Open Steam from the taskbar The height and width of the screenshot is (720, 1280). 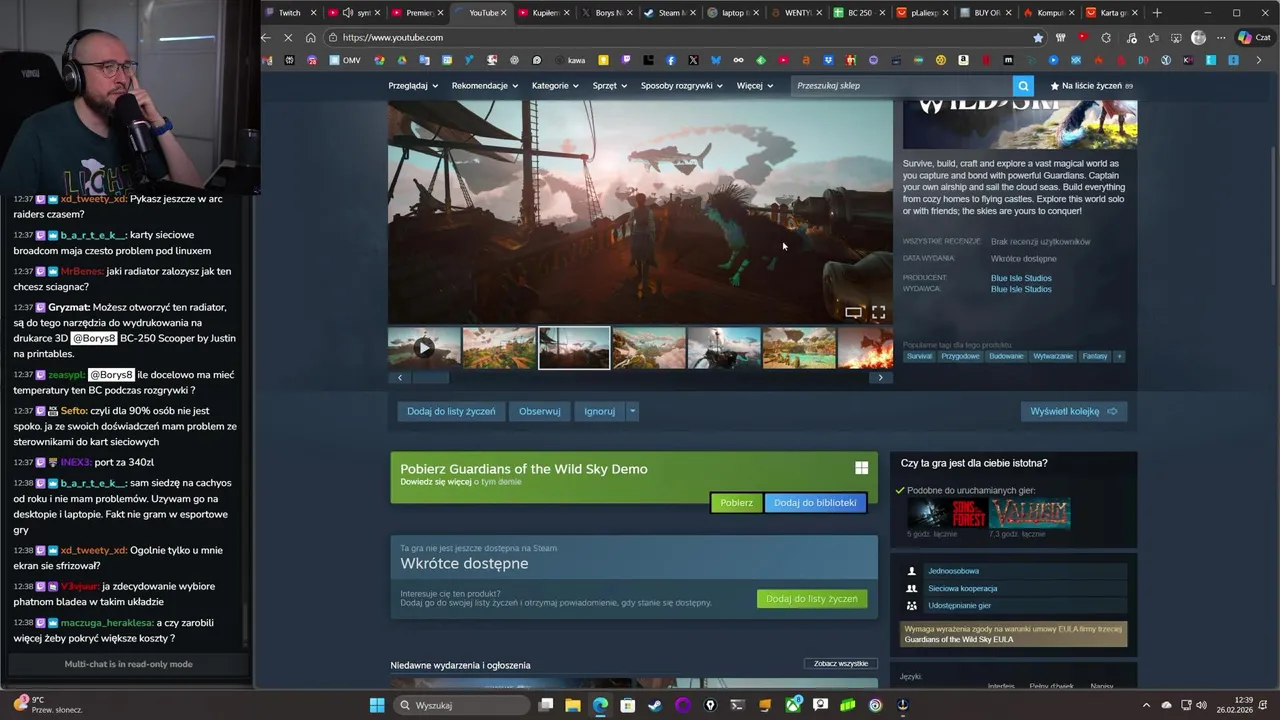pos(655,705)
